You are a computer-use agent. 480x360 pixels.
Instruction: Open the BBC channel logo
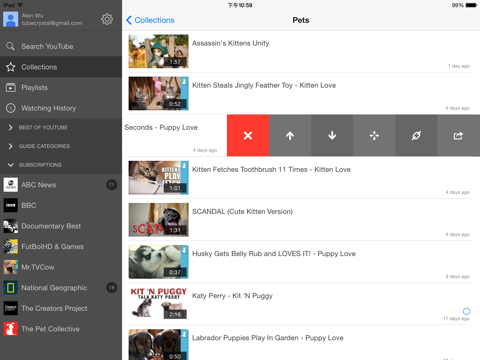click(x=11, y=205)
